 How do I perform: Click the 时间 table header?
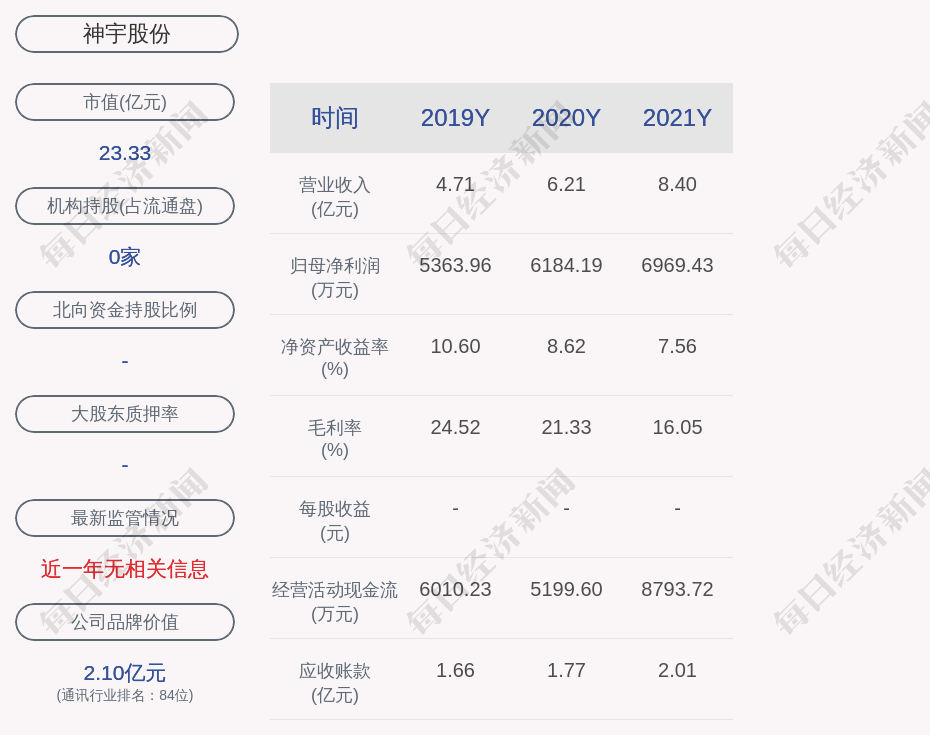coord(335,118)
